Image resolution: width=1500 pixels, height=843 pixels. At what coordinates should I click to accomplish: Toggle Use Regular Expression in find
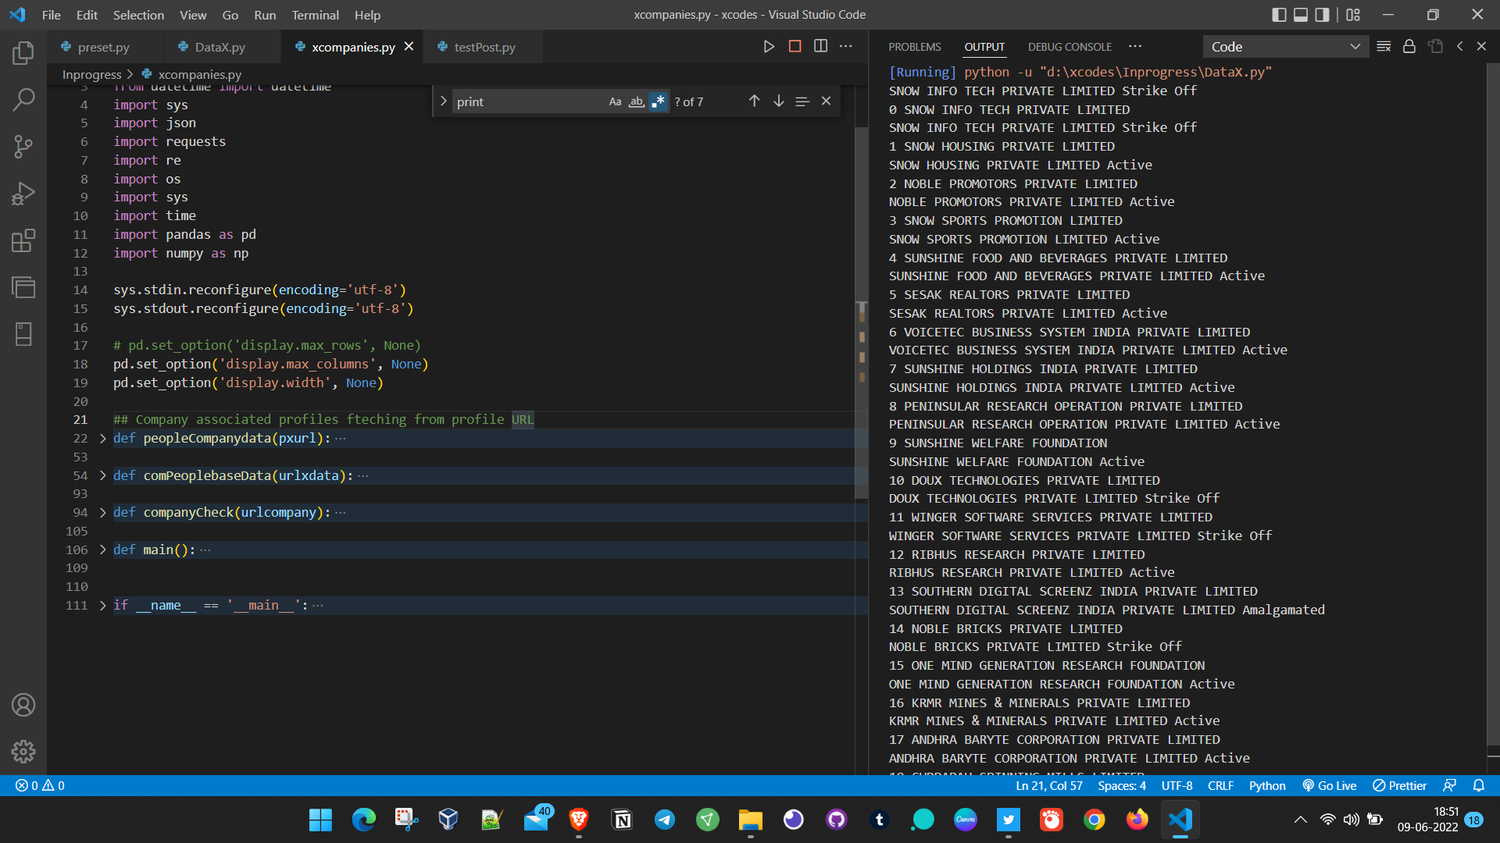click(658, 101)
